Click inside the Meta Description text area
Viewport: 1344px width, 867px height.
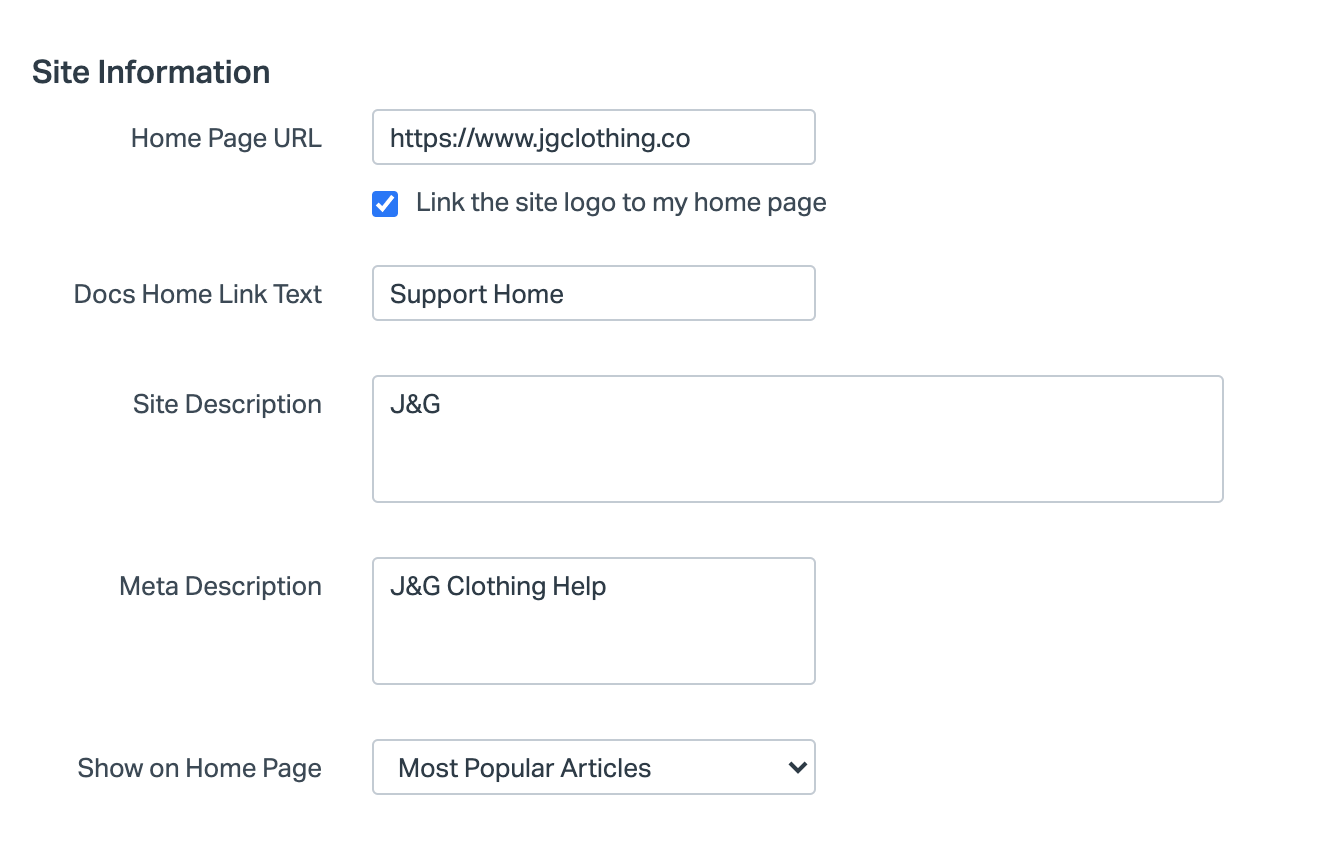point(593,635)
